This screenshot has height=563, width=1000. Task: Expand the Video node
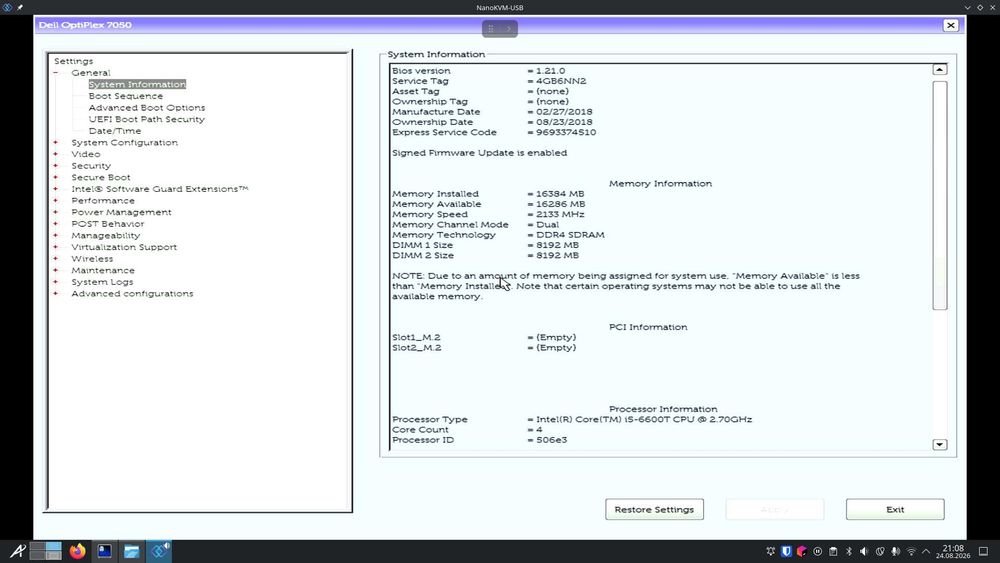[x=55, y=154]
